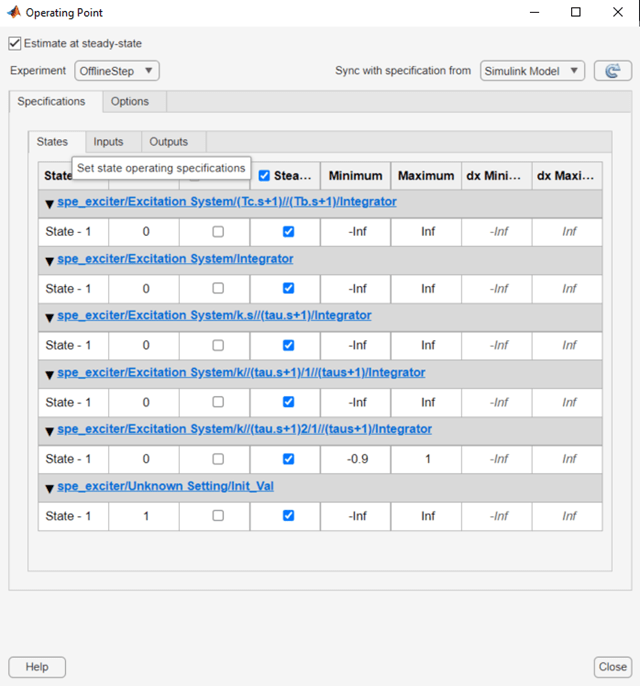This screenshot has width=640, height=686.
Task: Open the k.s//(tau.s+1)/Integrator link
Action: 214,315
